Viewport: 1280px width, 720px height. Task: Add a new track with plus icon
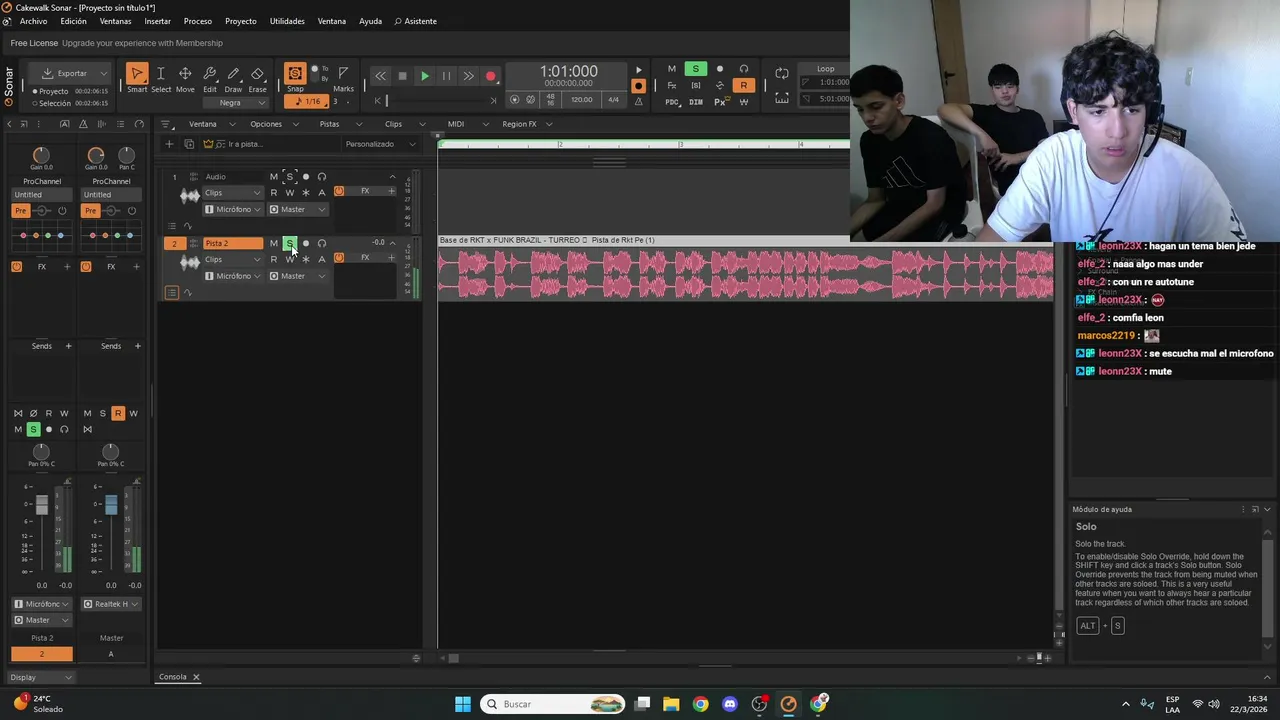pyautogui.click(x=169, y=144)
